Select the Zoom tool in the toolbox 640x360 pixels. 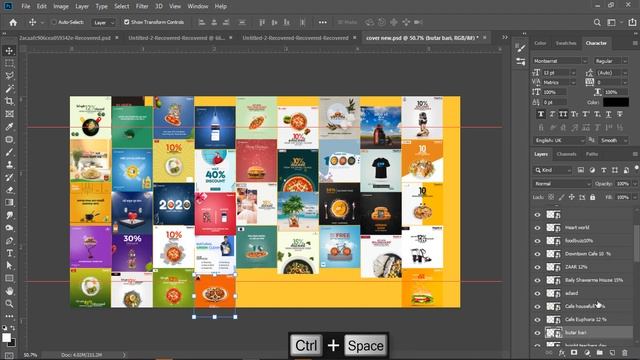[x=9, y=304]
